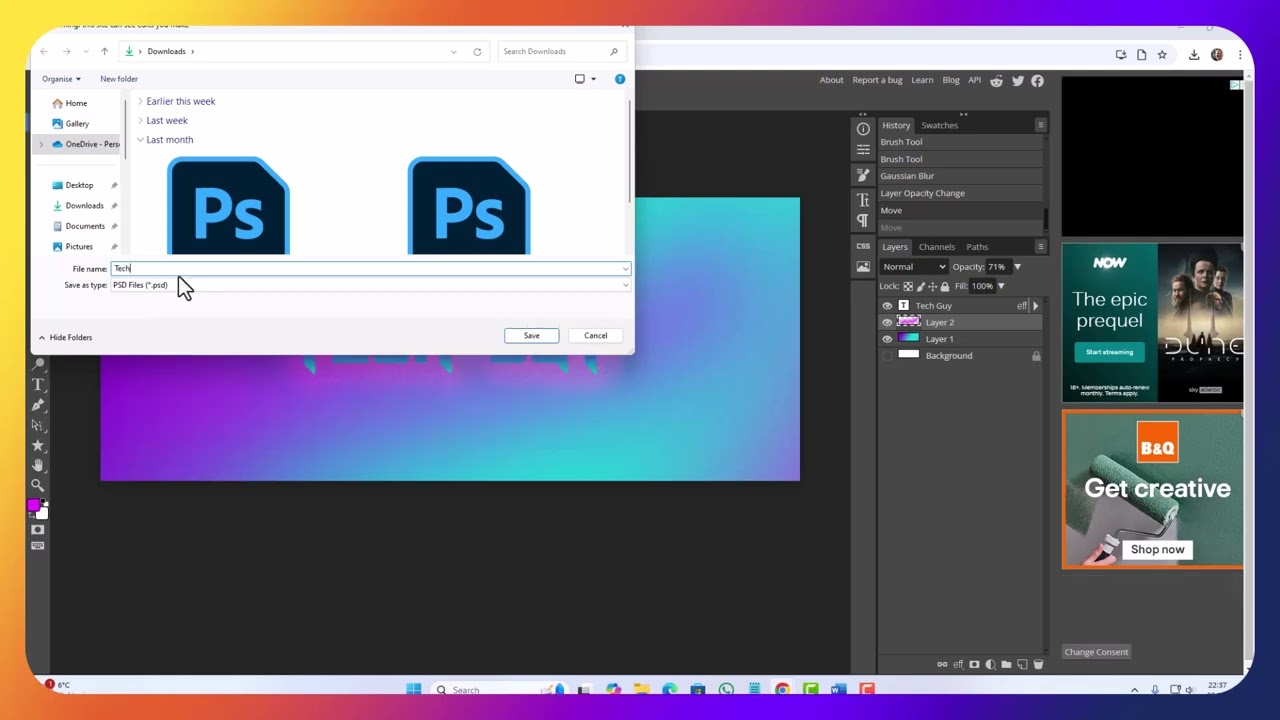Image resolution: width=1280 pixels, height=720 pixels.
Task: Select the Path Select tool in toolbar
Action: click(38, 425)
